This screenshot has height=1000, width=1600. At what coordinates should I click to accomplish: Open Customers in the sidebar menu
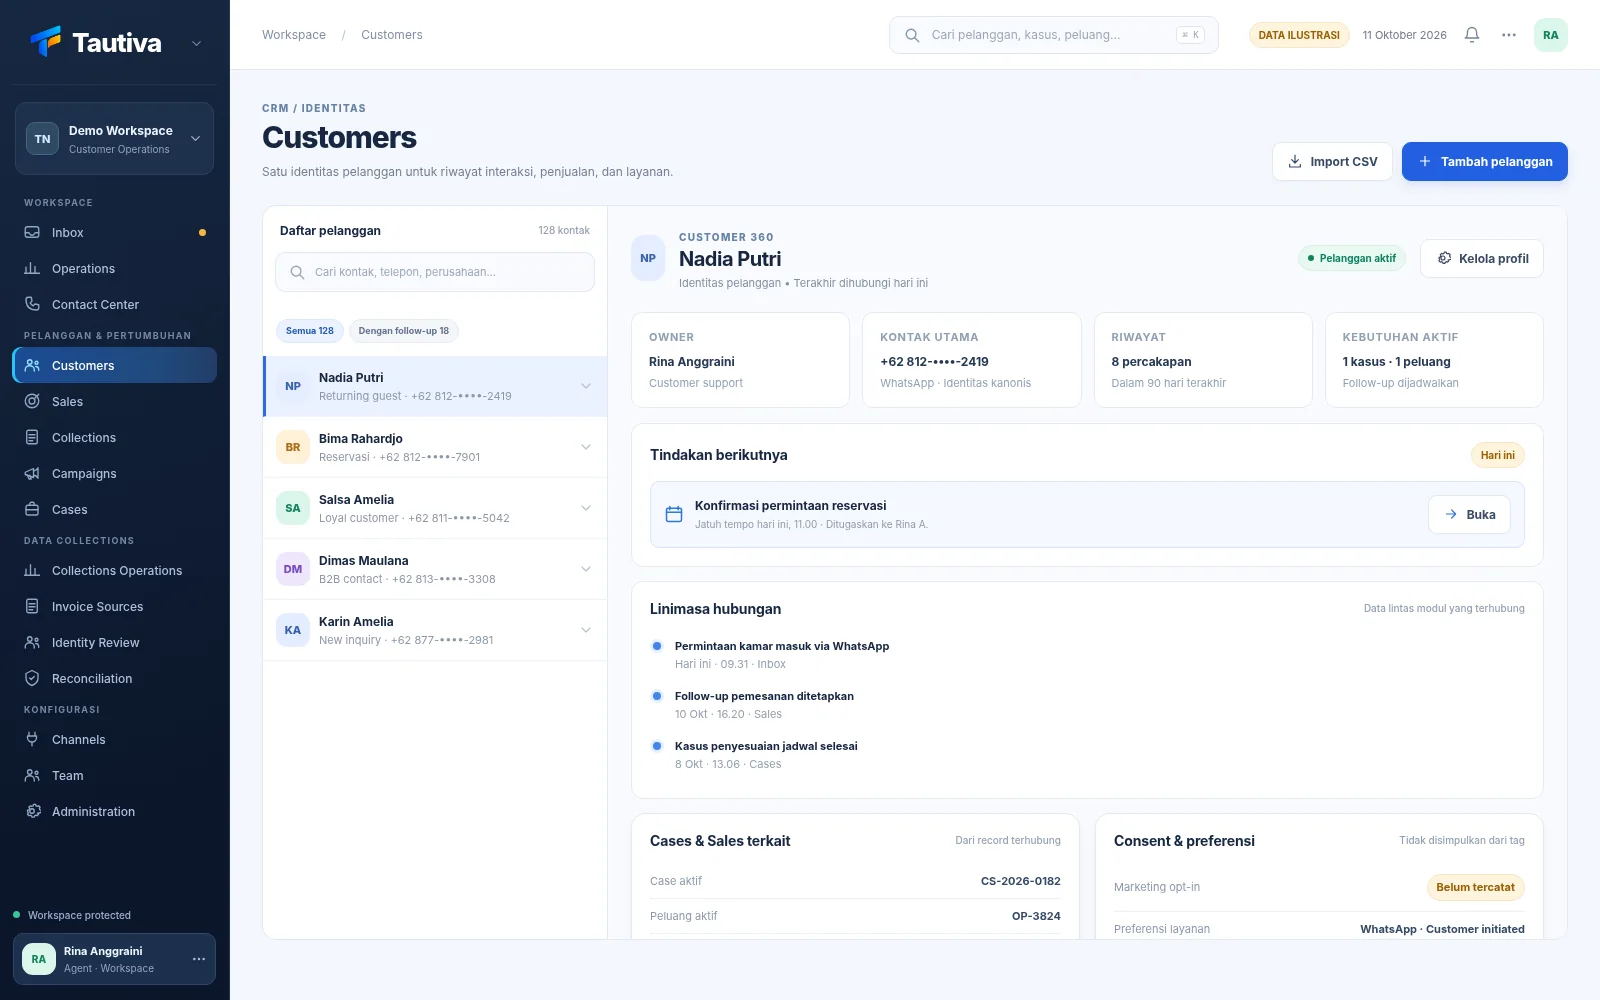[115, 366]
